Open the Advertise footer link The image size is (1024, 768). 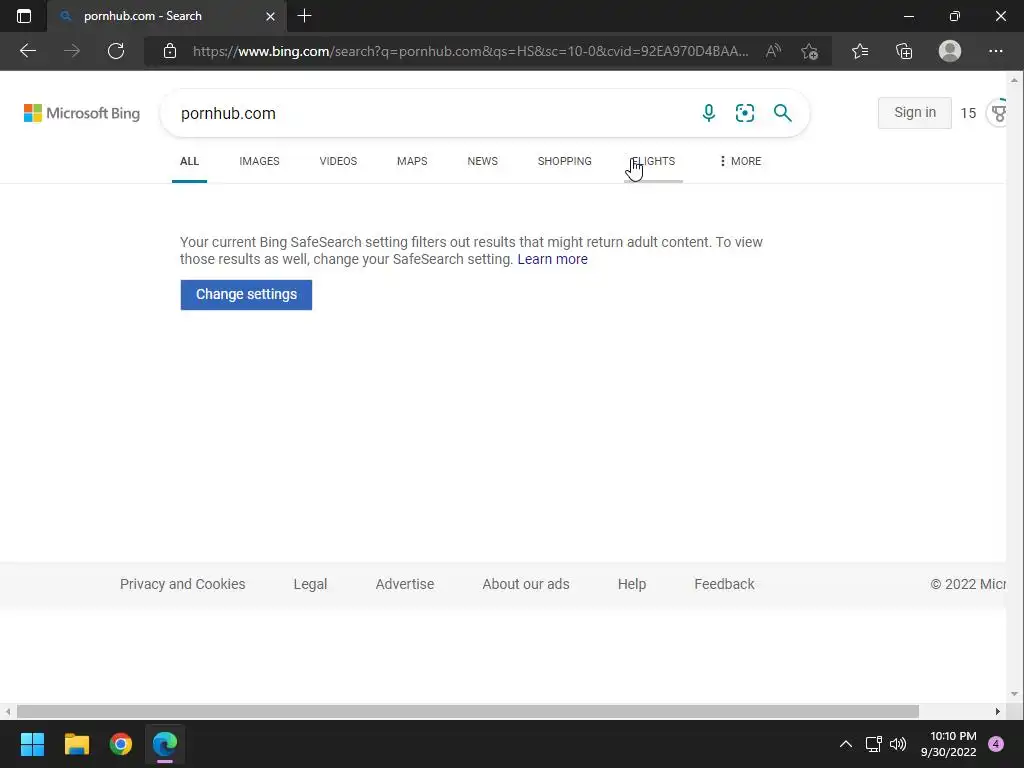(405, 584)
